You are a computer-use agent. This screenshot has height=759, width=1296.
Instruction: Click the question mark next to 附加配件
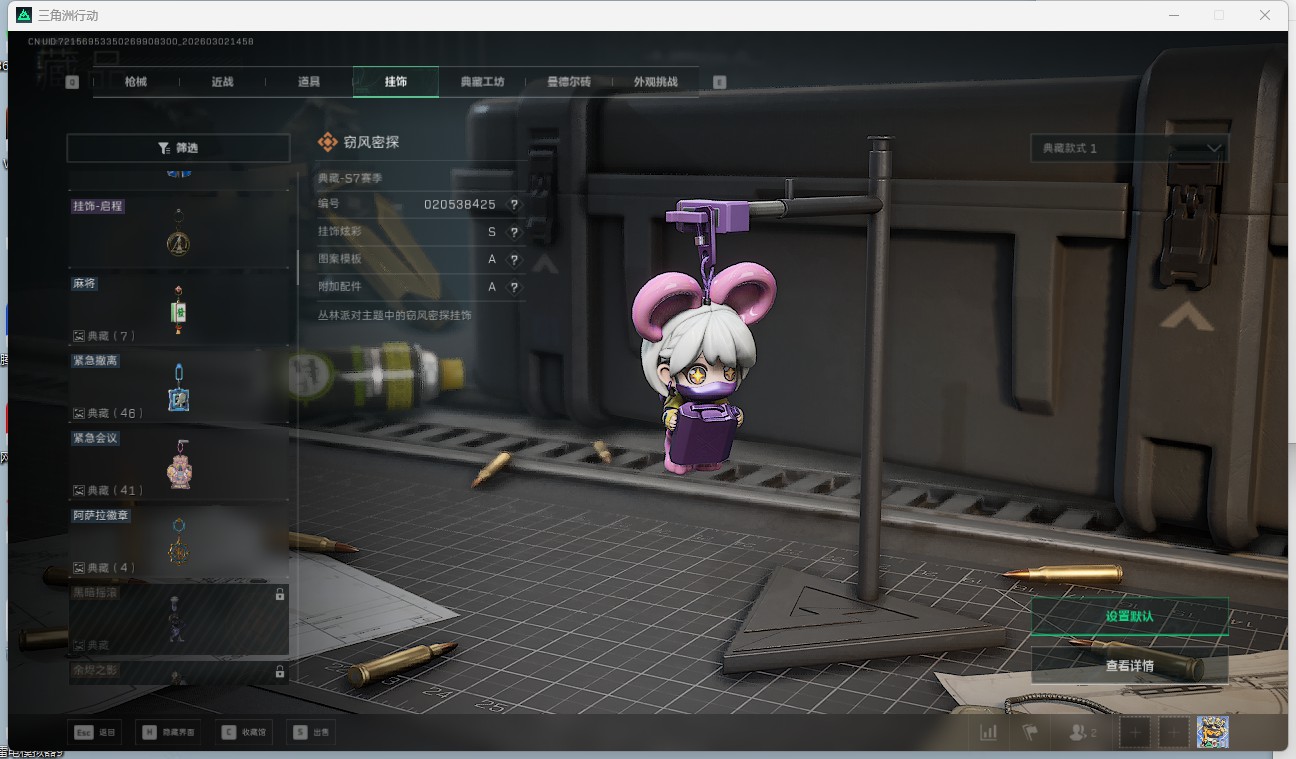[x=514, y=287]
